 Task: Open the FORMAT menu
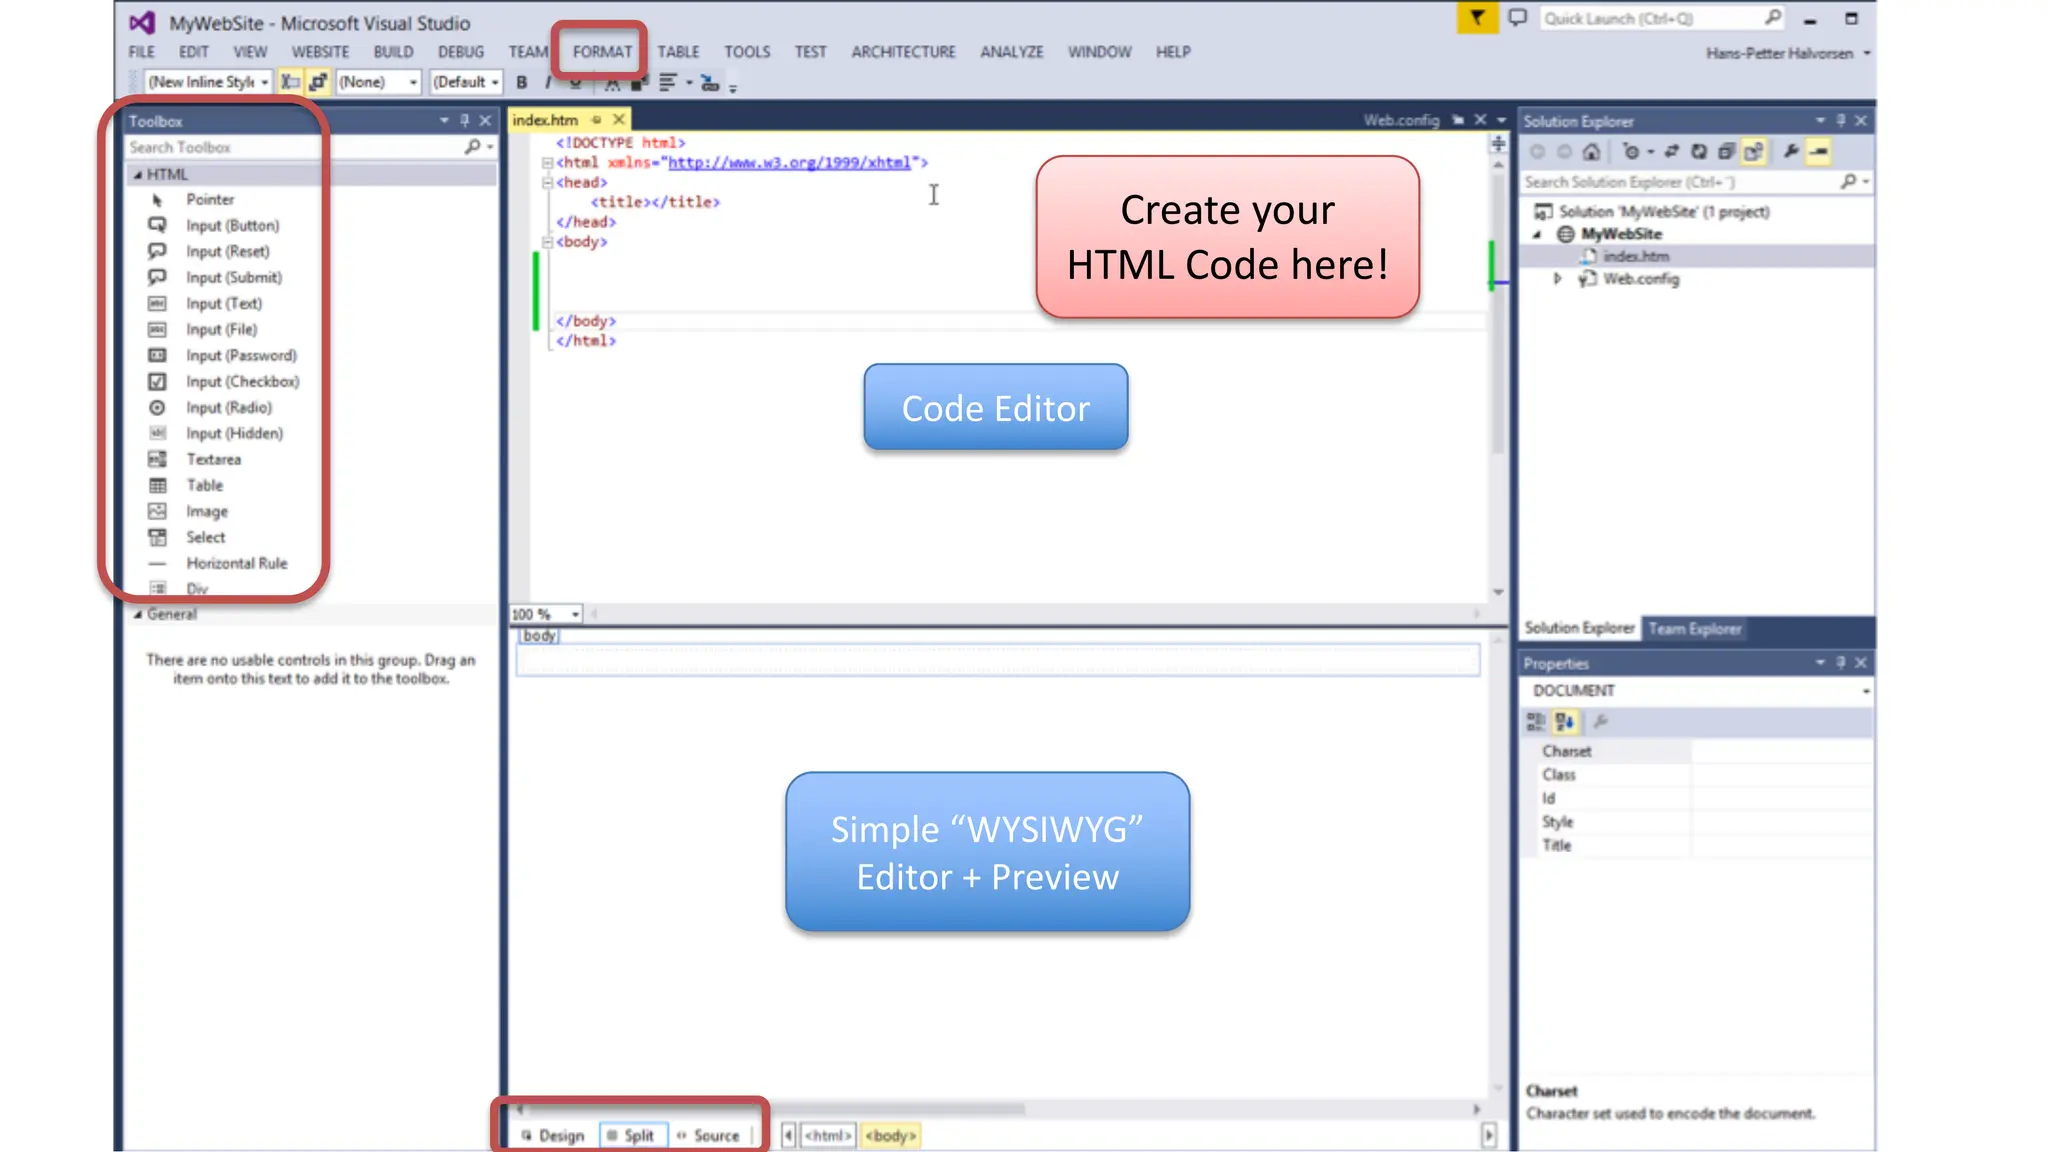coord(602,52)
